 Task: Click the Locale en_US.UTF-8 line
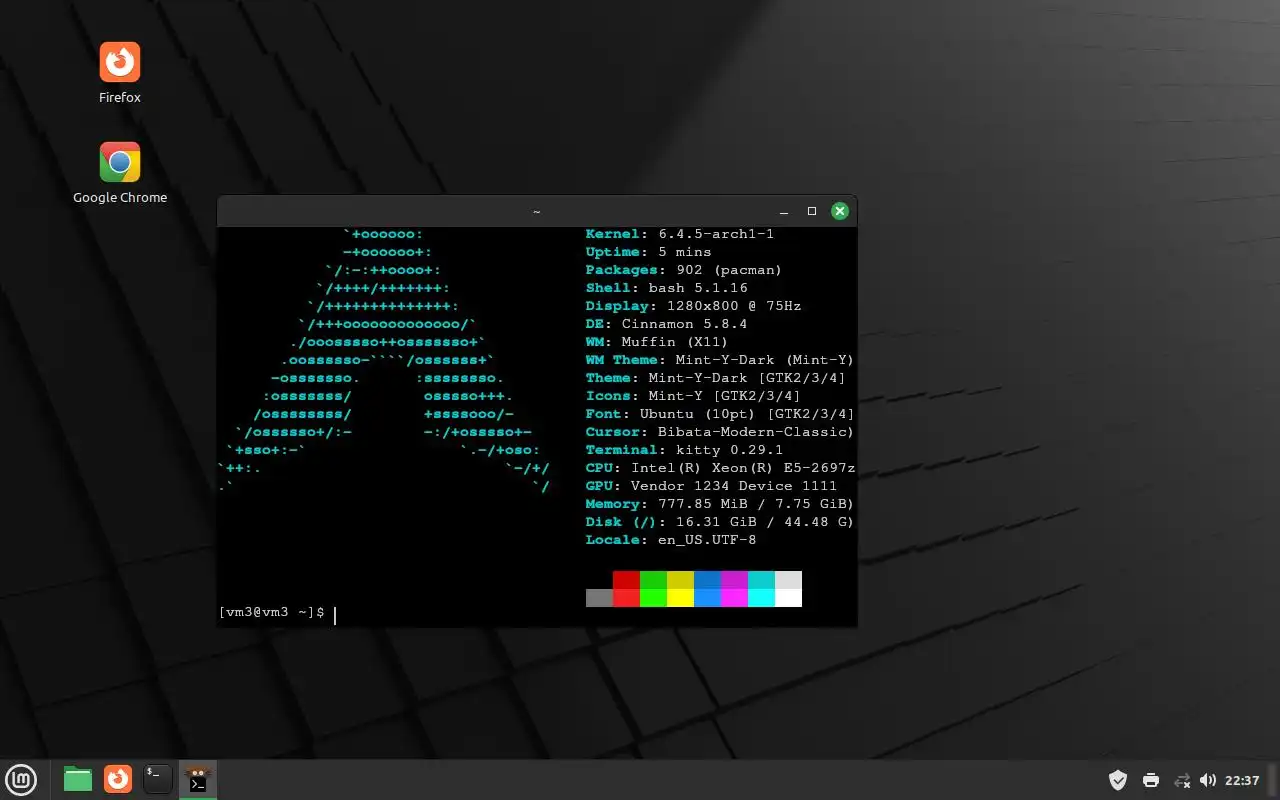(x=671, y=540)
